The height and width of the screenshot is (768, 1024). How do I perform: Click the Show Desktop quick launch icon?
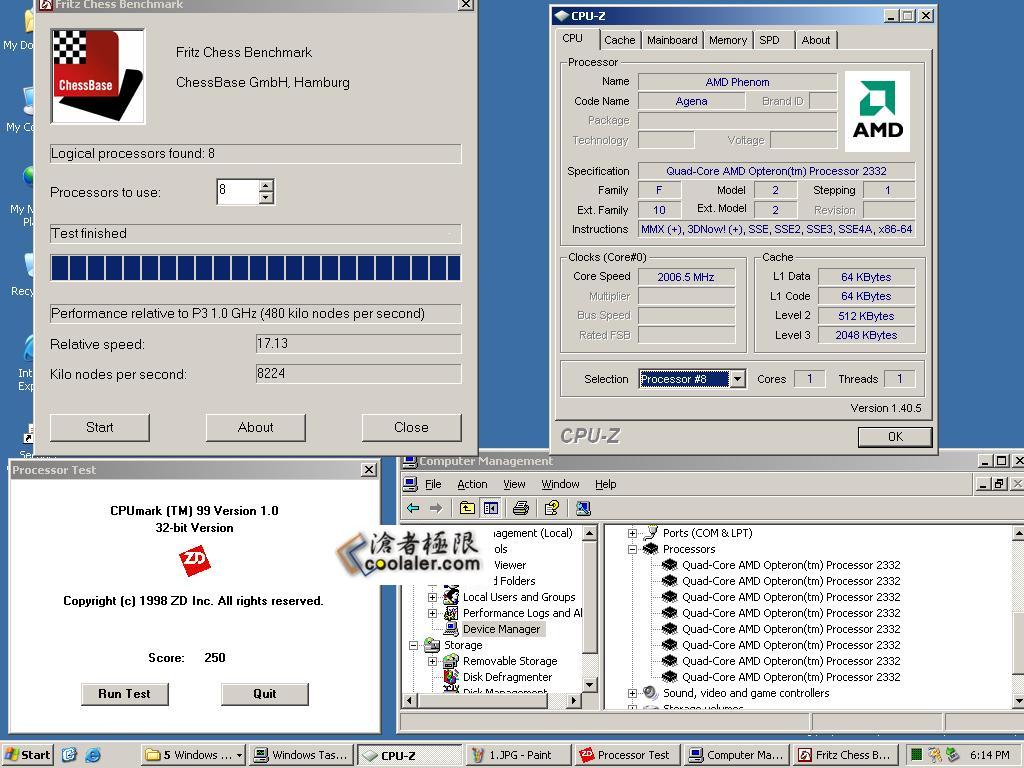70,755
